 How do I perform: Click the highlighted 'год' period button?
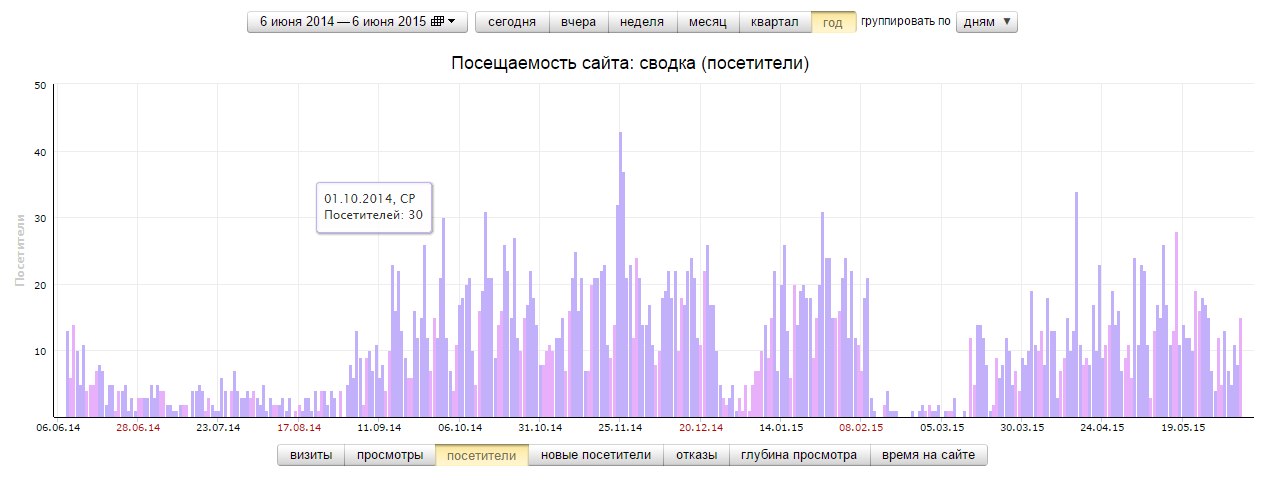833,22
